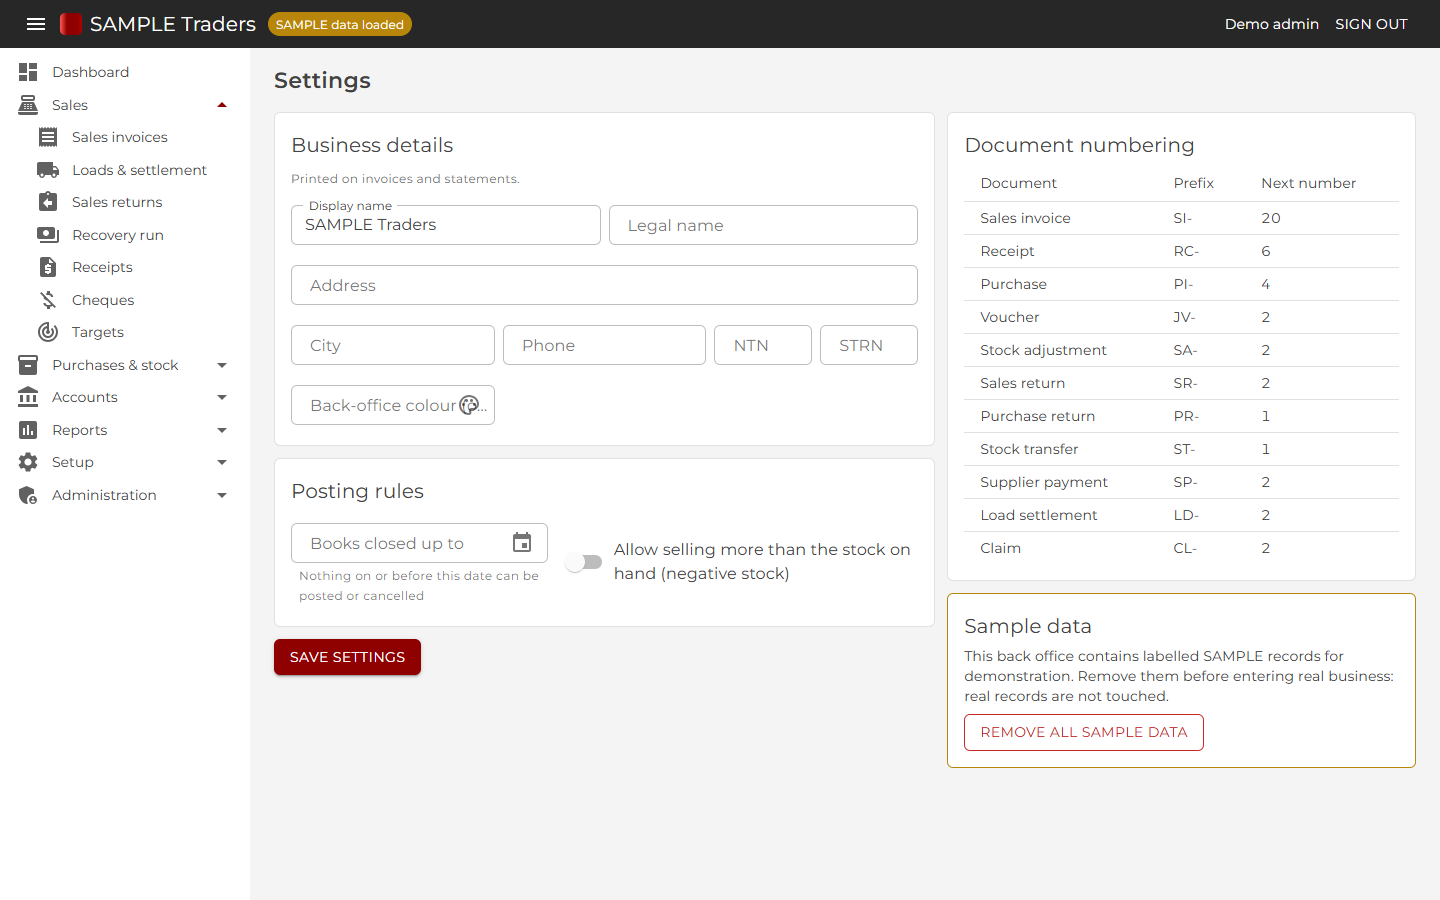
Task: Click the Purchase return row label
Action: (x=1037, y=416)
